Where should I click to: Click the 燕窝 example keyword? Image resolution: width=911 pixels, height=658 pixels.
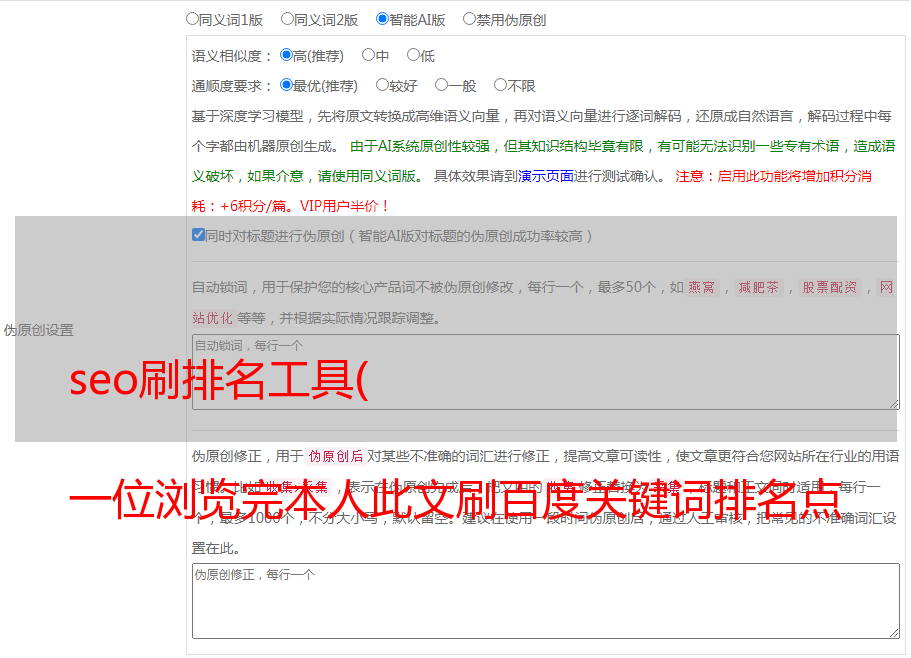click(701, 287)
